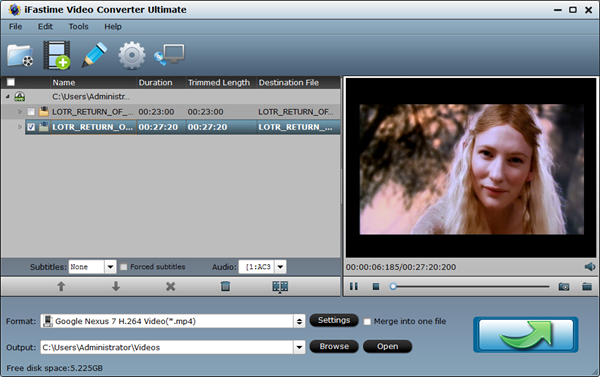Click the disc source icon beside C:\Users\Administr..

(x=20, y=96)
